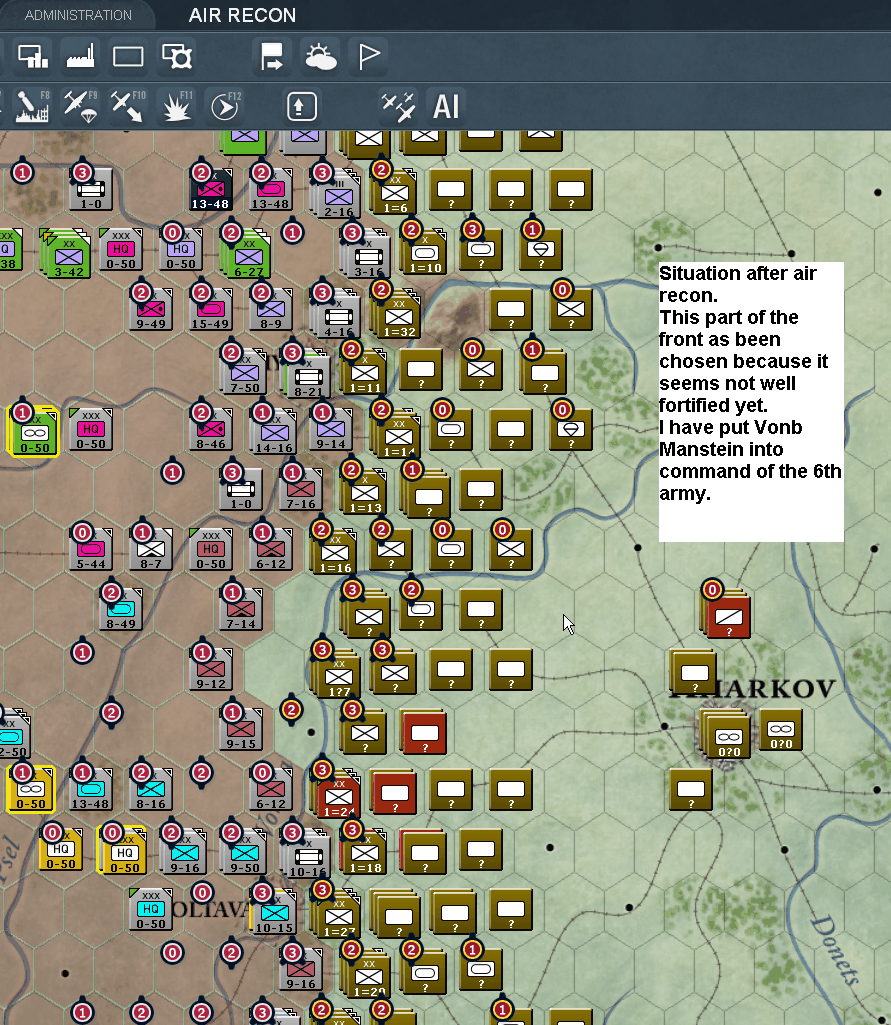Click the flag with arrow icon
Viewport: 891px width, 1025px height.
click(272, 56)
